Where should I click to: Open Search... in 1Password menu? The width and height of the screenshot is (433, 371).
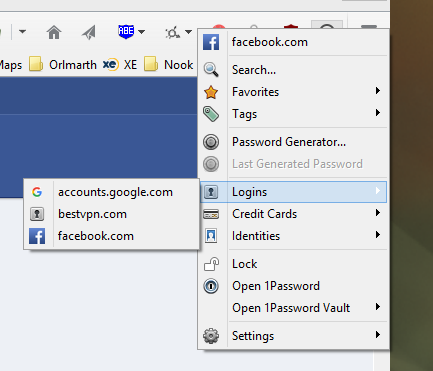293,70
